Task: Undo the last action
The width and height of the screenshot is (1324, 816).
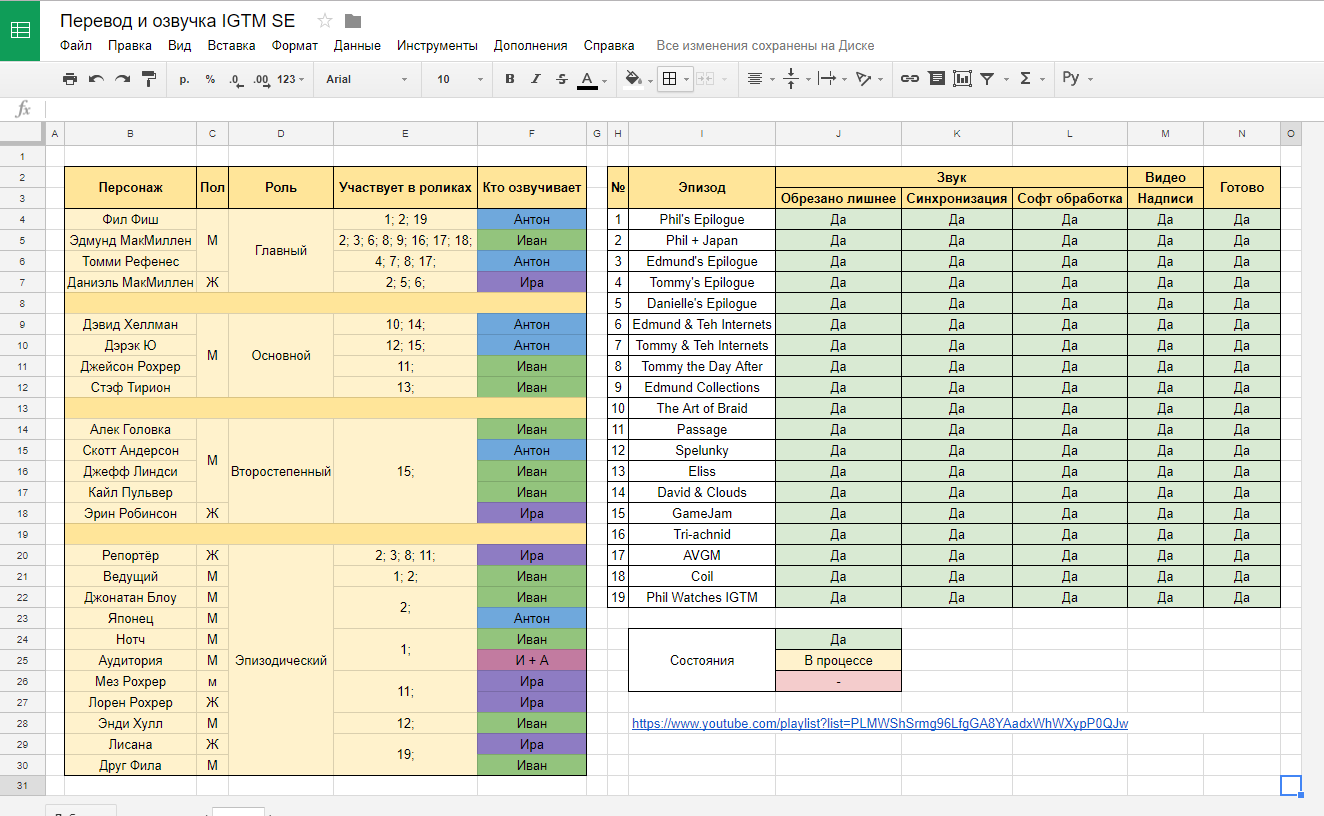Action: (96, 79)
